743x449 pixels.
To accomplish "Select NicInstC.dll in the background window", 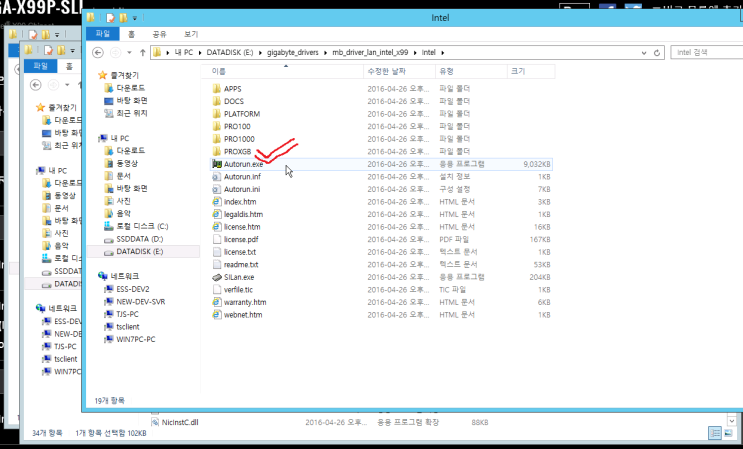I will tap(180, 422).
